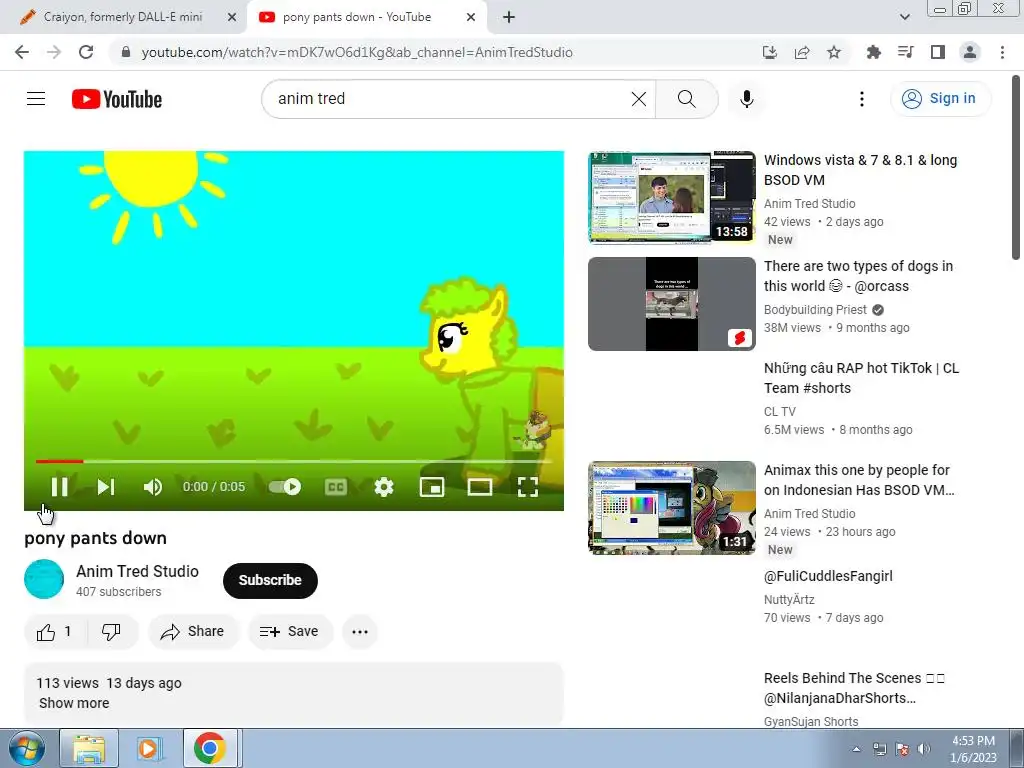Go forward with browser forward arrow
The height and width of the screenshot is (768, 1024).
click(x=54, y=52)
